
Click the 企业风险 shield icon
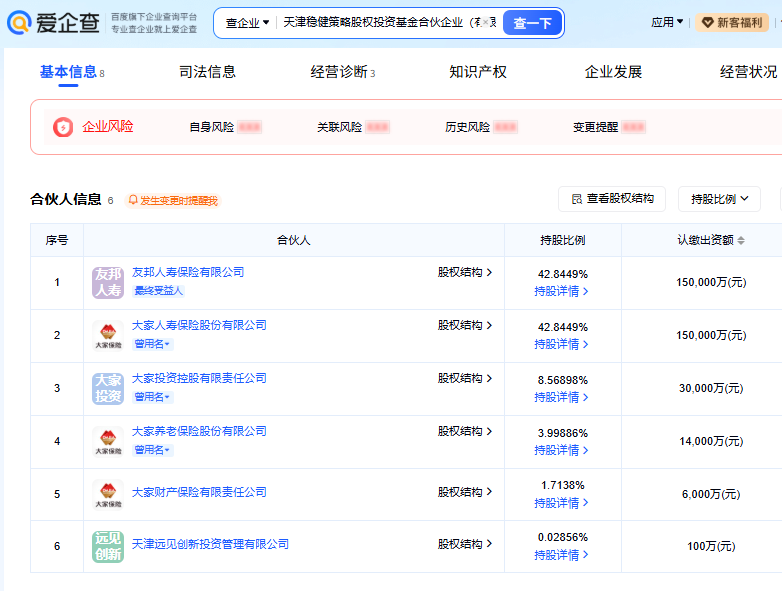(x=63, y=127)
